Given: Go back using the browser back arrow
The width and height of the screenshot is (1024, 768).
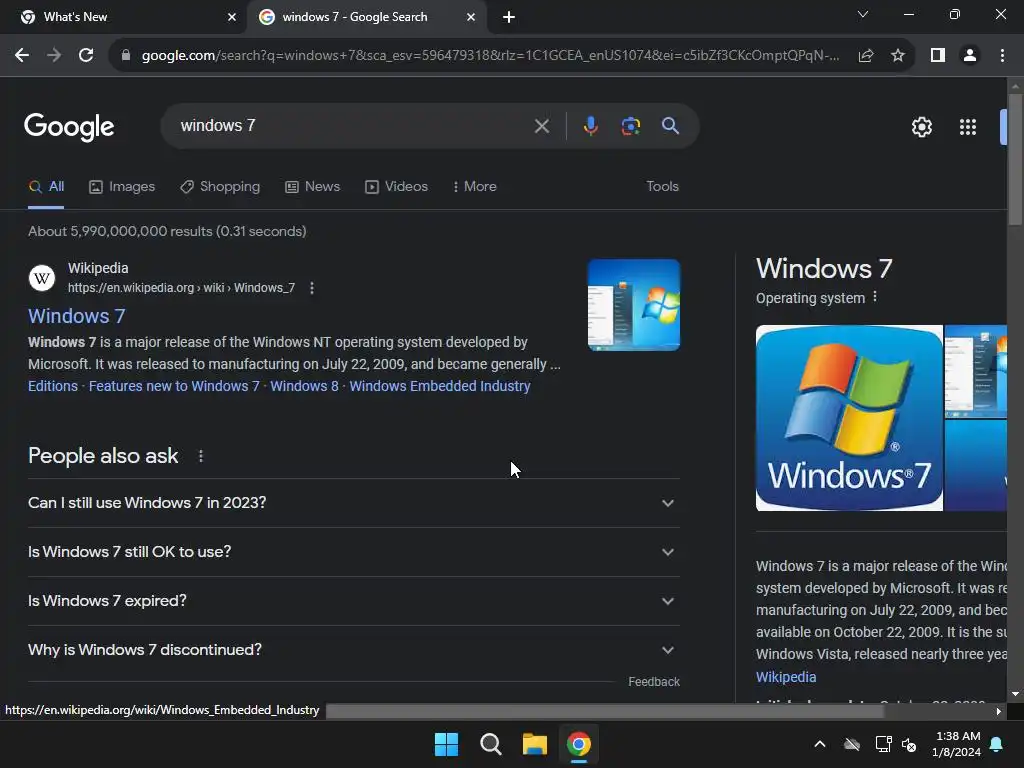Looking at the screenshot, I should (22, 56).
